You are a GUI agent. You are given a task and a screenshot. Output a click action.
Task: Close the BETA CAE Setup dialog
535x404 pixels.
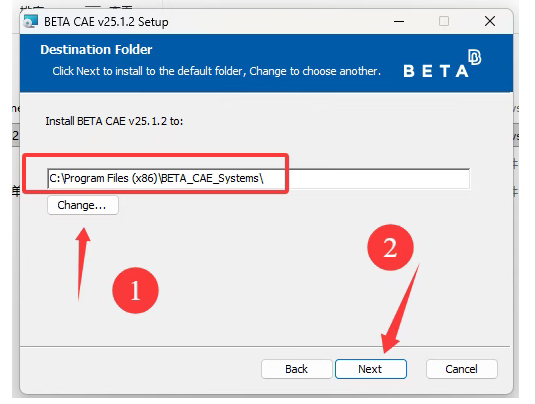tap(490, 21)
